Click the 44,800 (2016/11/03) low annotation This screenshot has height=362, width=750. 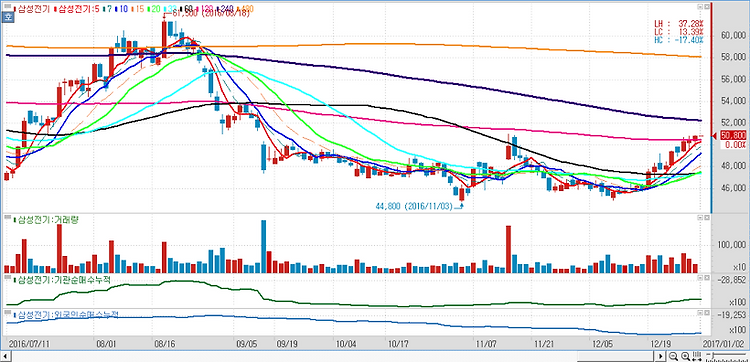[x=415, y=207]
